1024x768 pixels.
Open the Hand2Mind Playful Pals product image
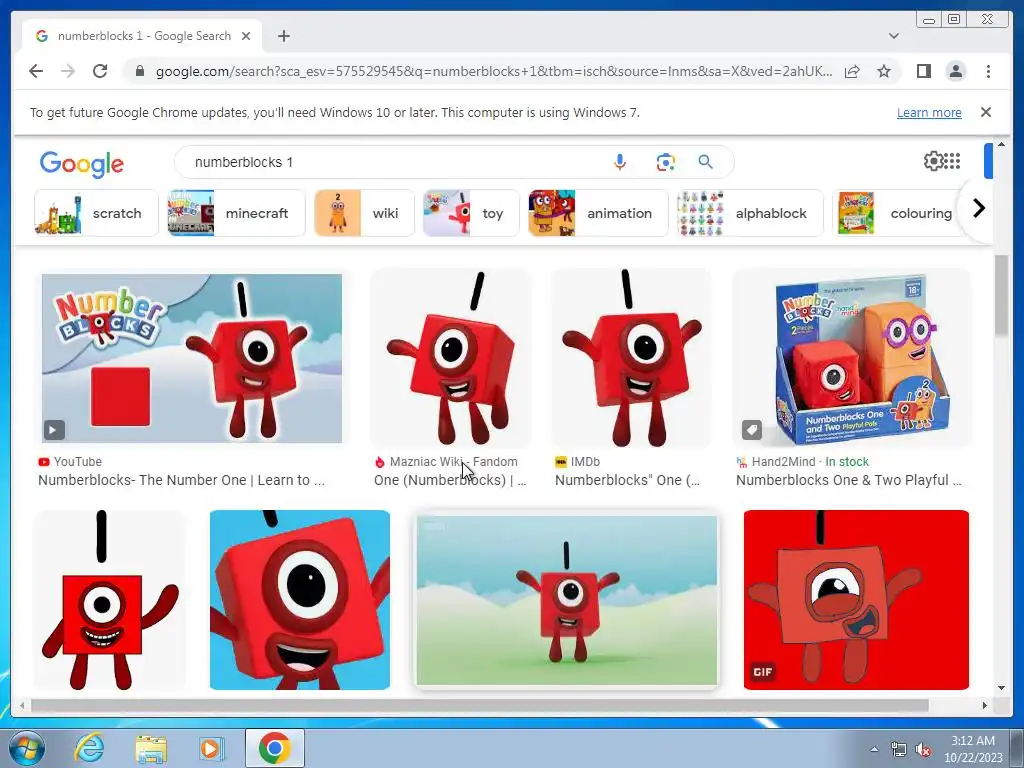point(853,358)
